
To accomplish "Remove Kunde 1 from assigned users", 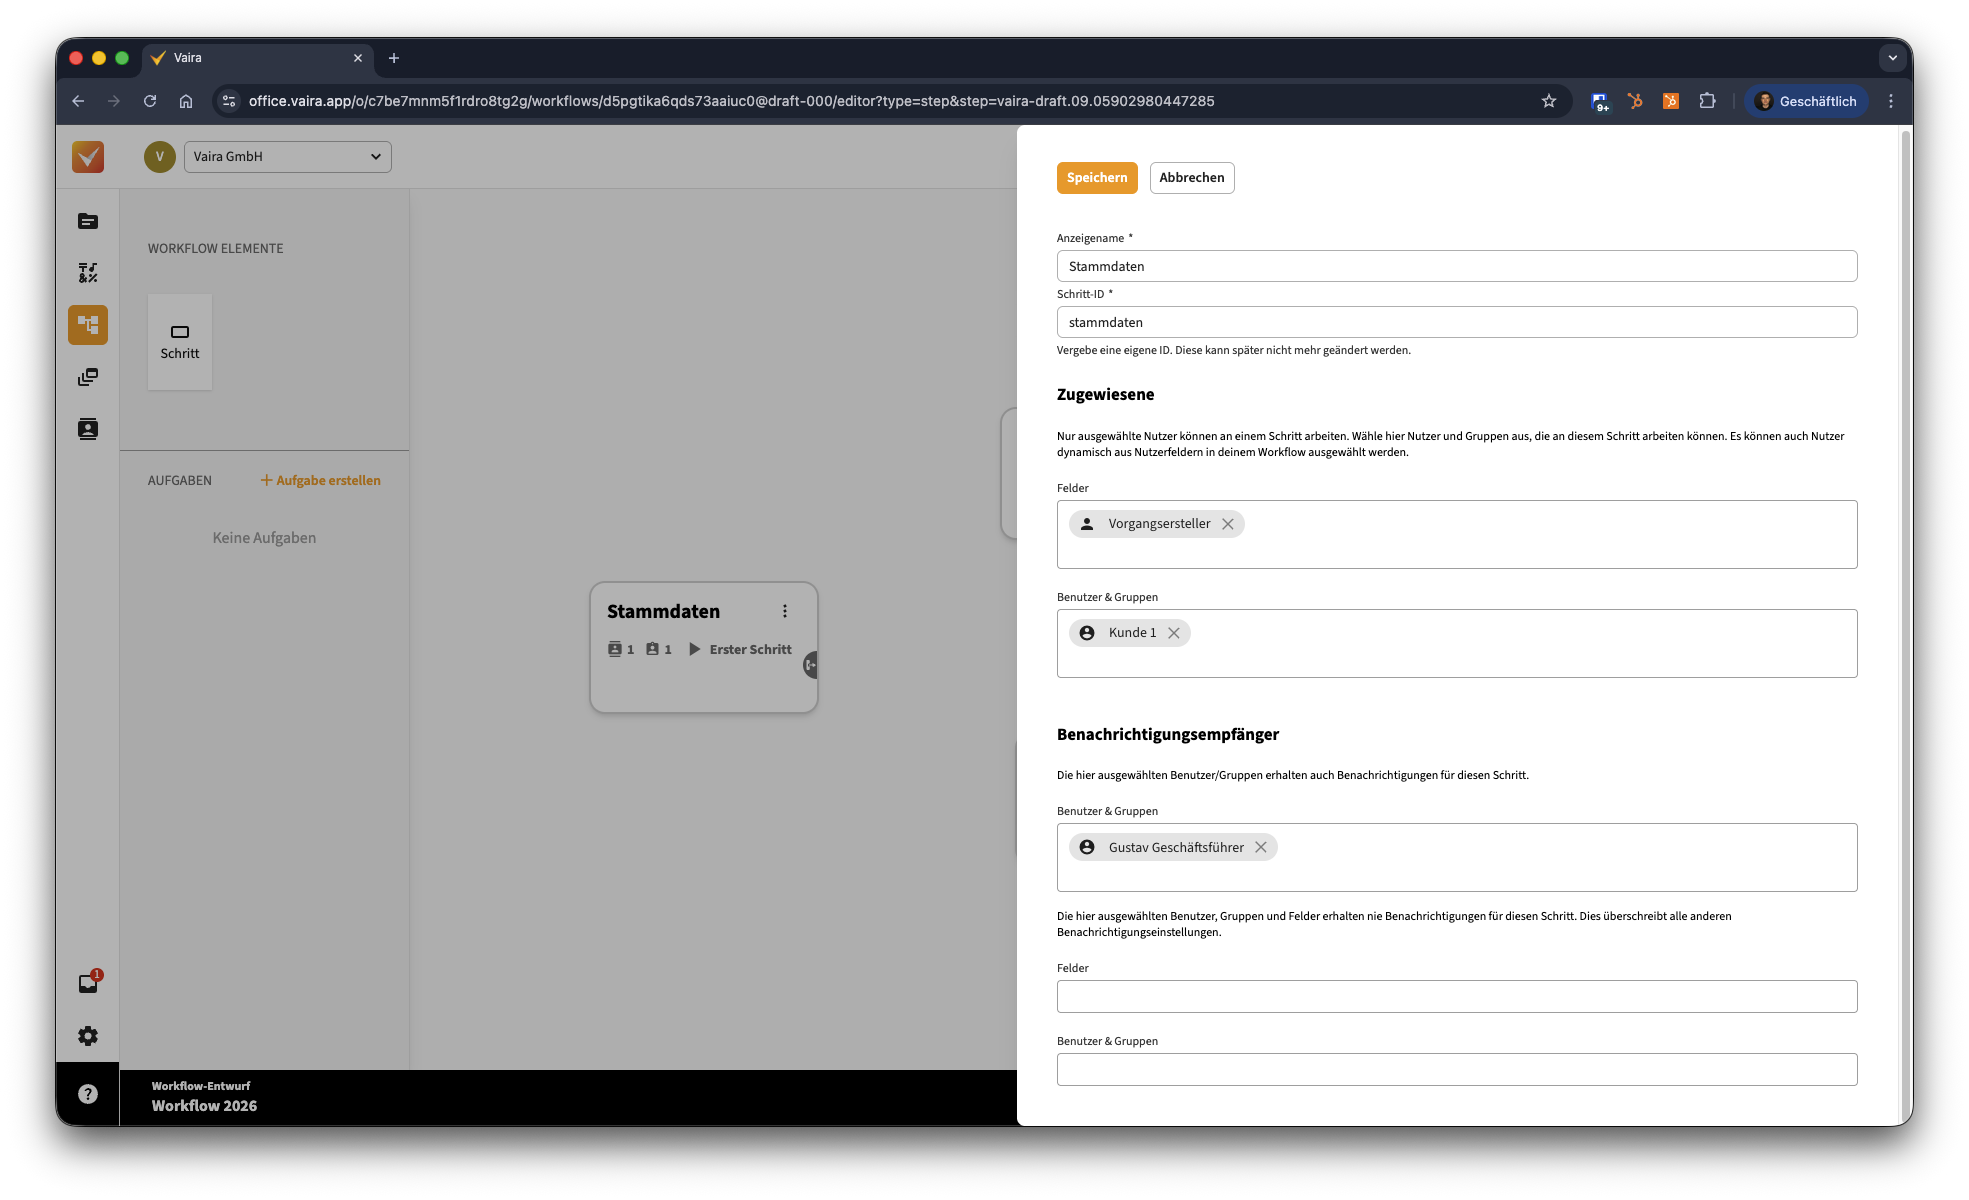I will point(1174,633).
